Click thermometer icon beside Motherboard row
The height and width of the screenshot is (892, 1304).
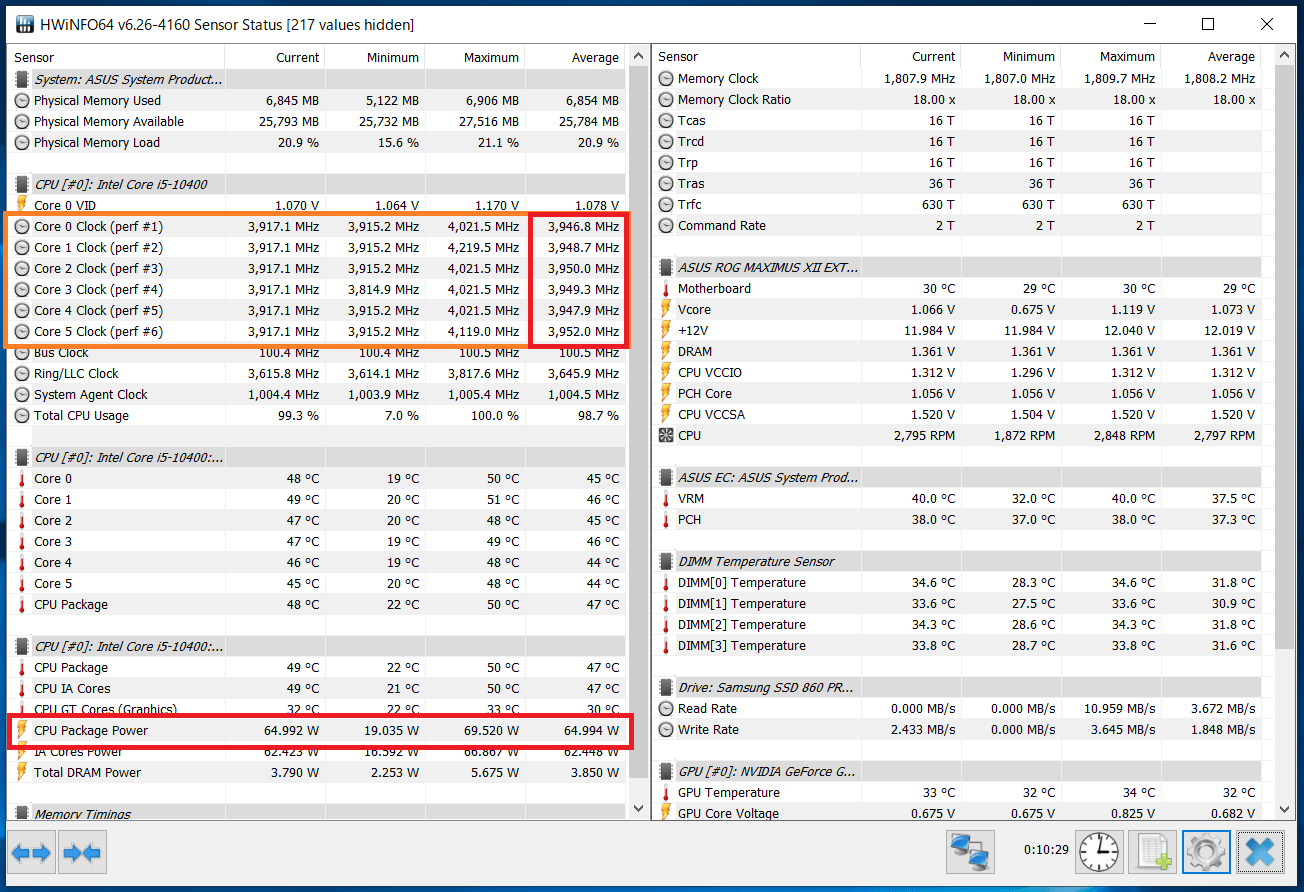coord(666,288)
